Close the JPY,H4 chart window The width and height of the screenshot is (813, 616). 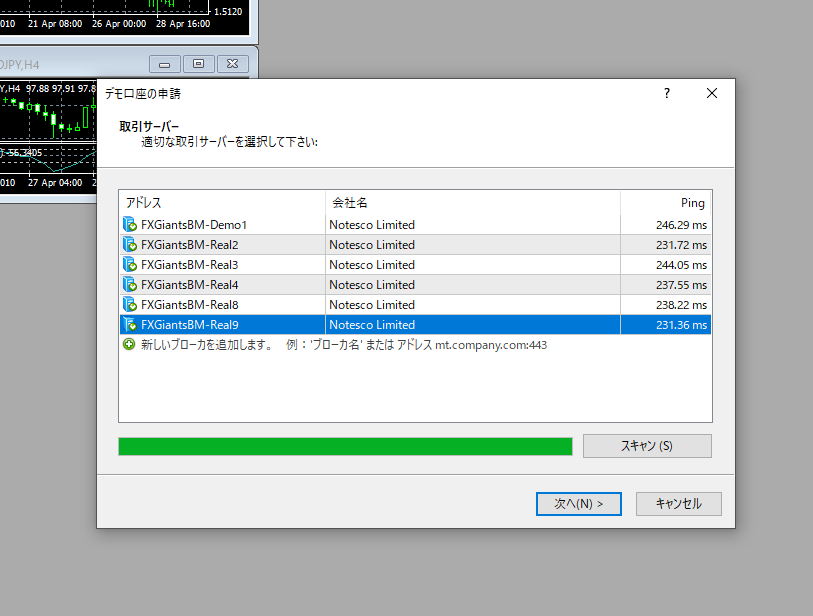[232, 64]
